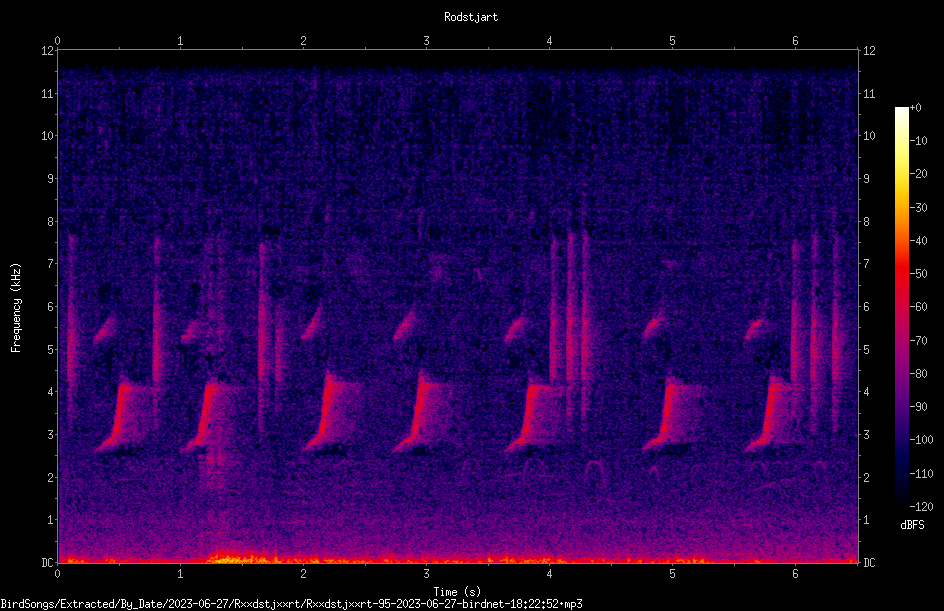
Task: Click the +0 label atop color scale
Action: (916, 108)
